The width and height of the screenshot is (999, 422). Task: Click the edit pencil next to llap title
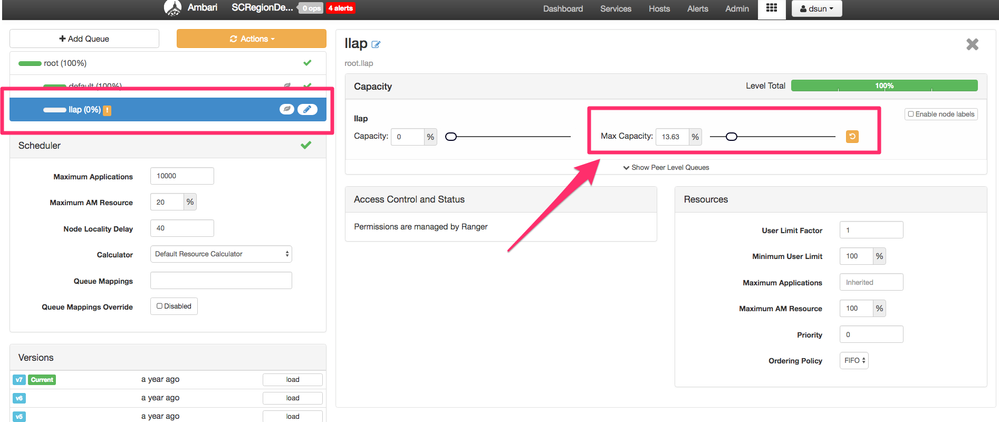(376, 45)
